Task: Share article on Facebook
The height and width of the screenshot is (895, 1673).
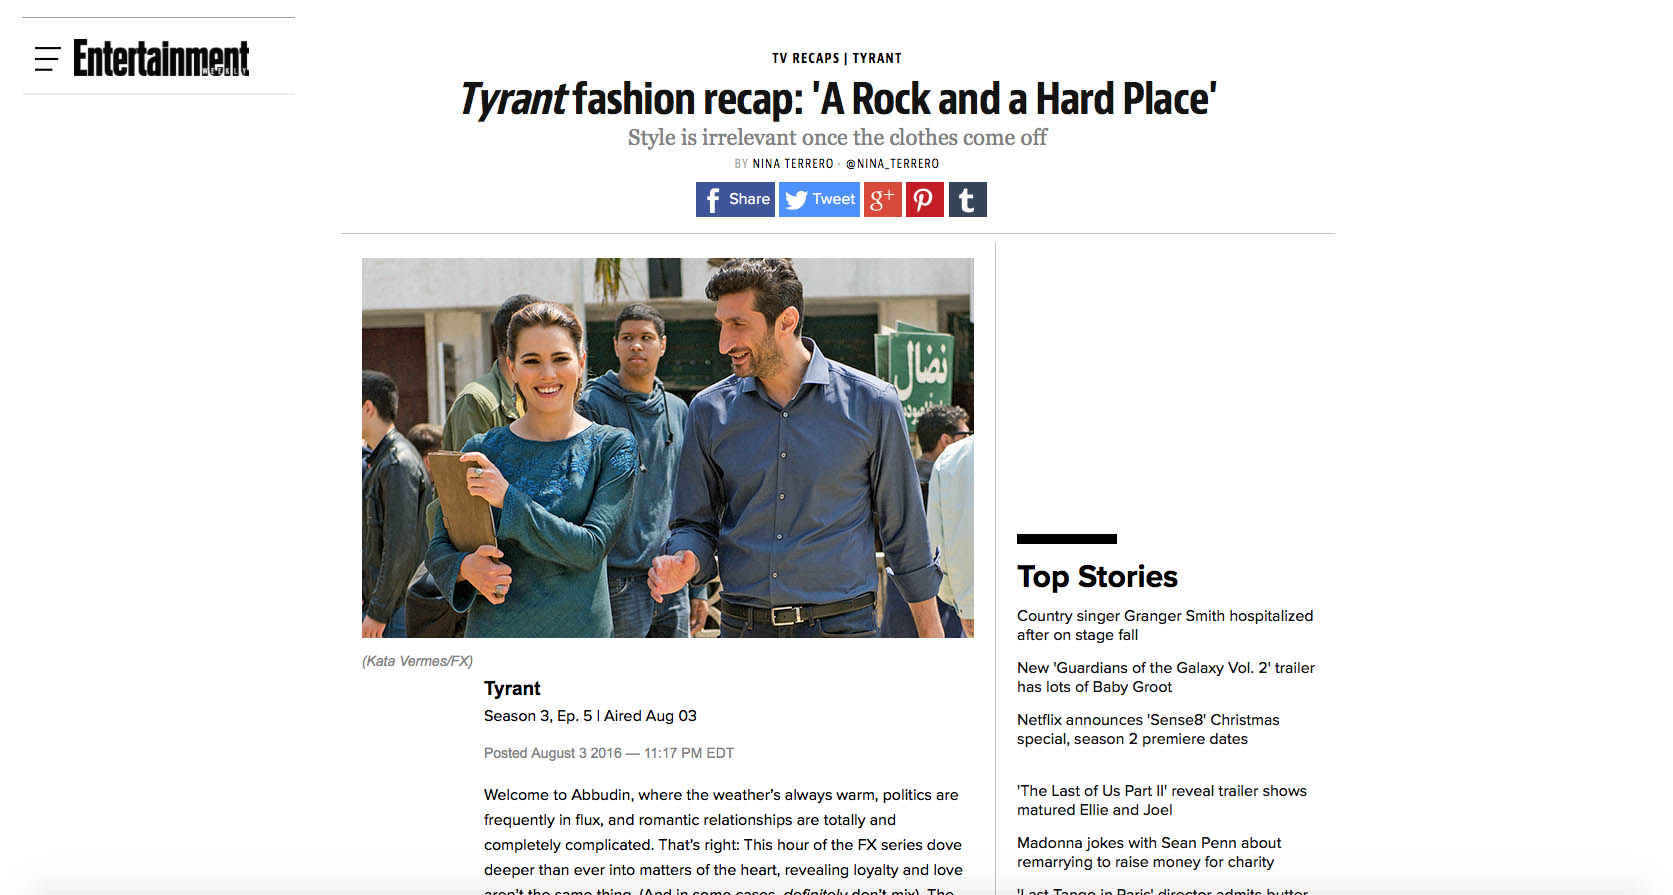Action: (735, 199)
